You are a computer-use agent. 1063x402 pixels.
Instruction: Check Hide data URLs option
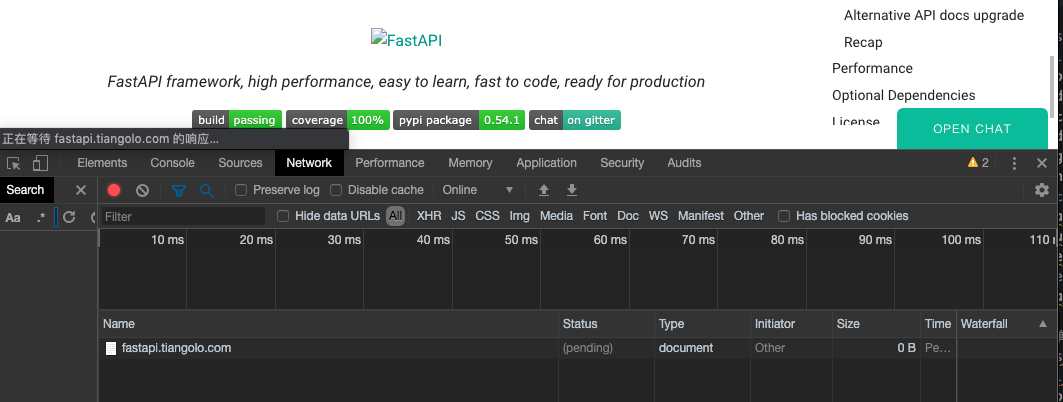coord(283,216)
